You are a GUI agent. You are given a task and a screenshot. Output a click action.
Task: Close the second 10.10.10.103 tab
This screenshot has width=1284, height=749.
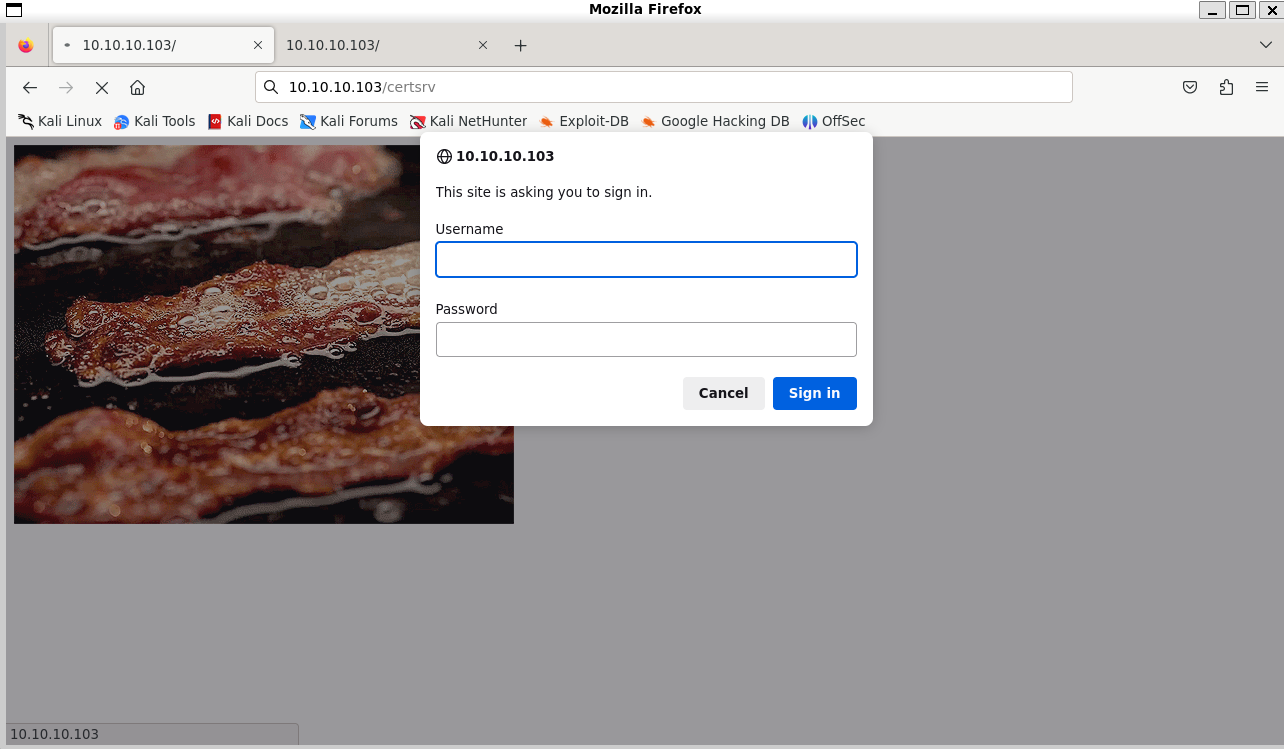[483, 45]
